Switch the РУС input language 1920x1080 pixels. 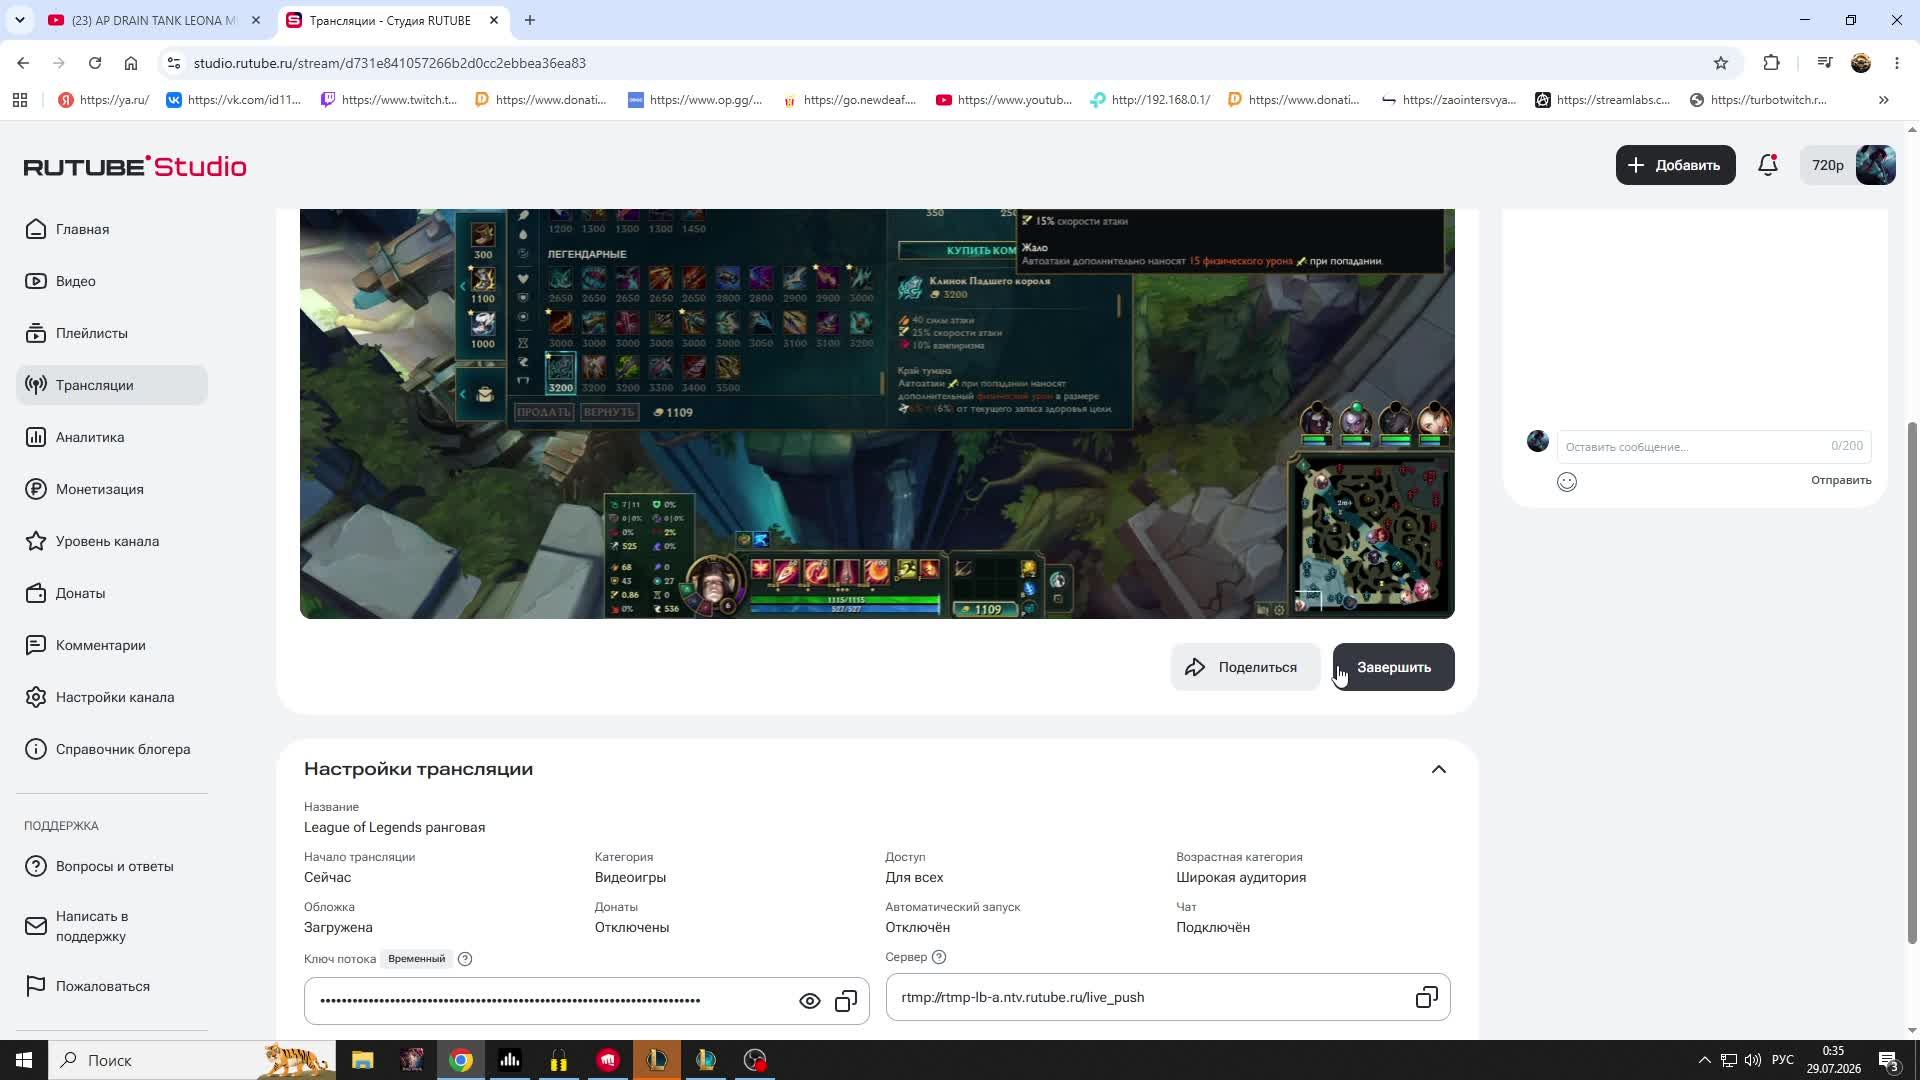tap(1782, 1060)
